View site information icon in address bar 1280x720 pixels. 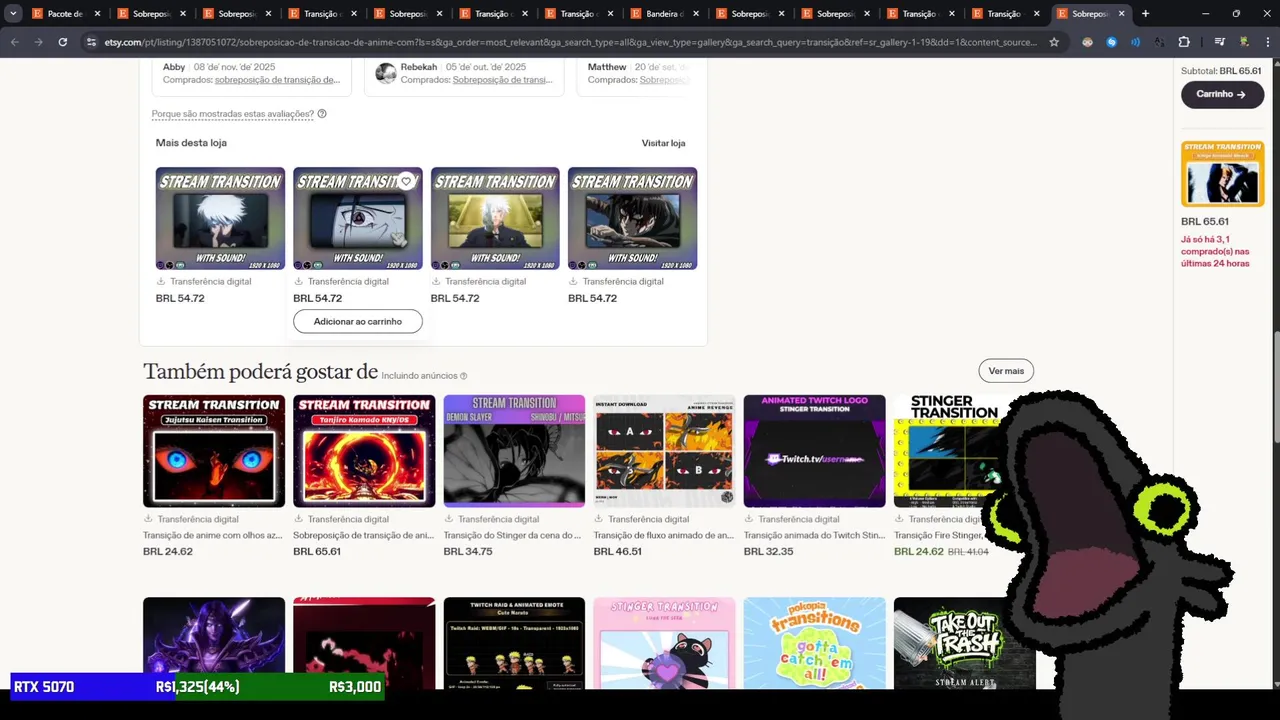pyautogui.click(x=91, y=42)
